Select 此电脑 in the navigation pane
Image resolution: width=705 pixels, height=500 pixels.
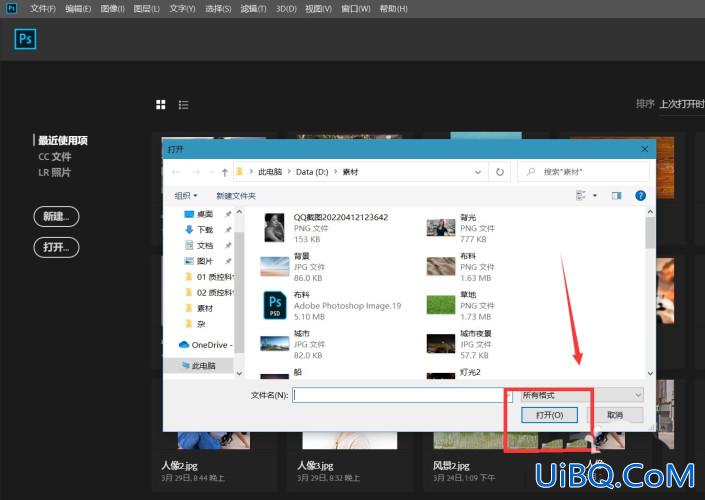coord(199,366)
